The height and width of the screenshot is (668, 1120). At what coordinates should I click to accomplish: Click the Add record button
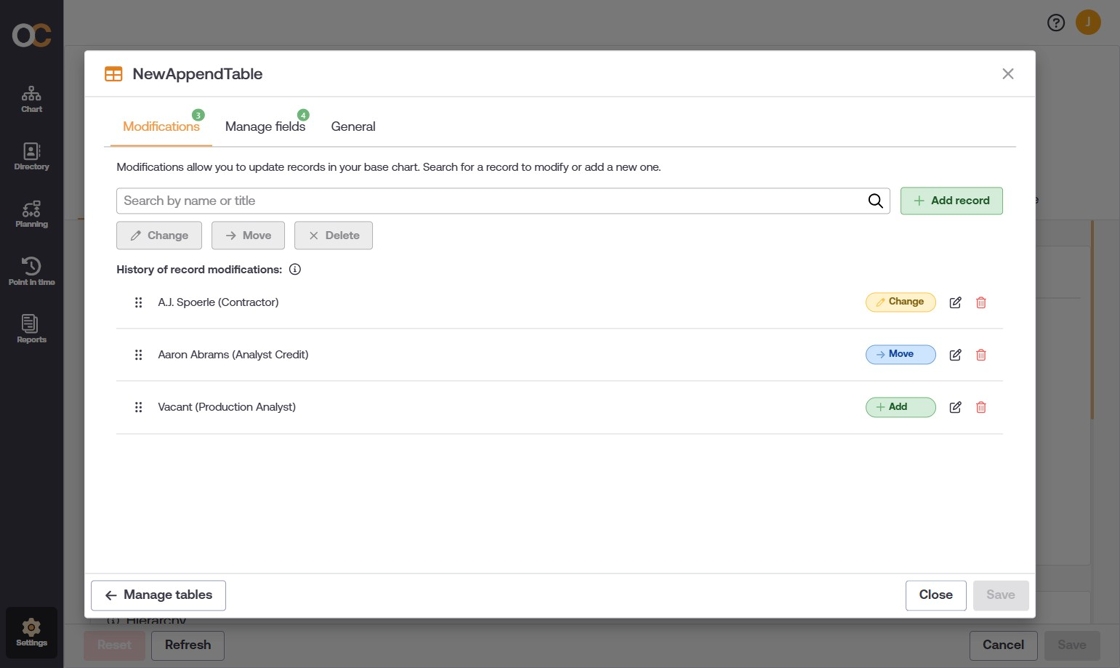tap(951, 201)
